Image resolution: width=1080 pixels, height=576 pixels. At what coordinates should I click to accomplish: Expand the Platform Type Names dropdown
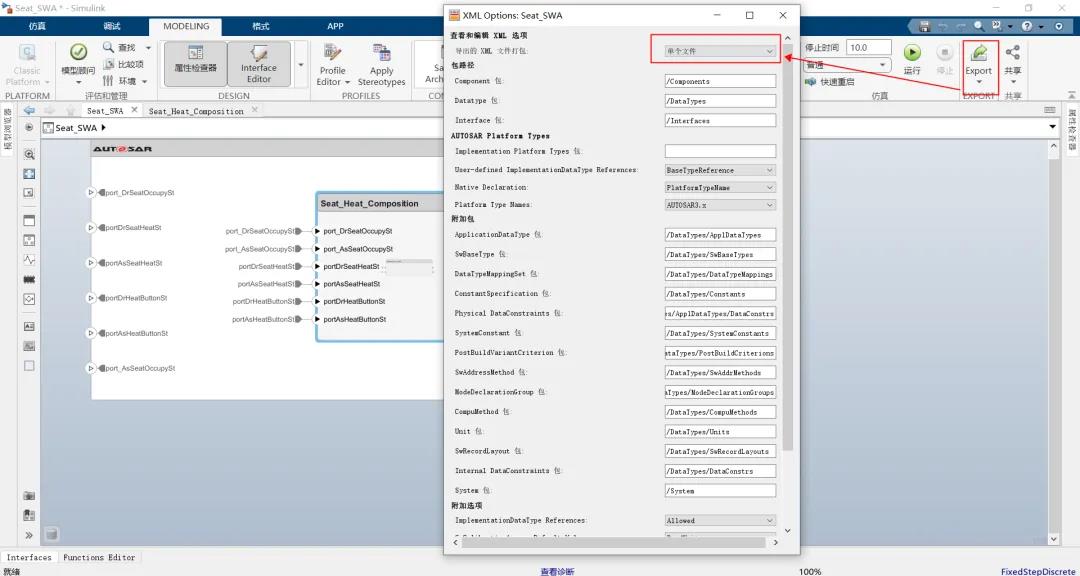720,205
